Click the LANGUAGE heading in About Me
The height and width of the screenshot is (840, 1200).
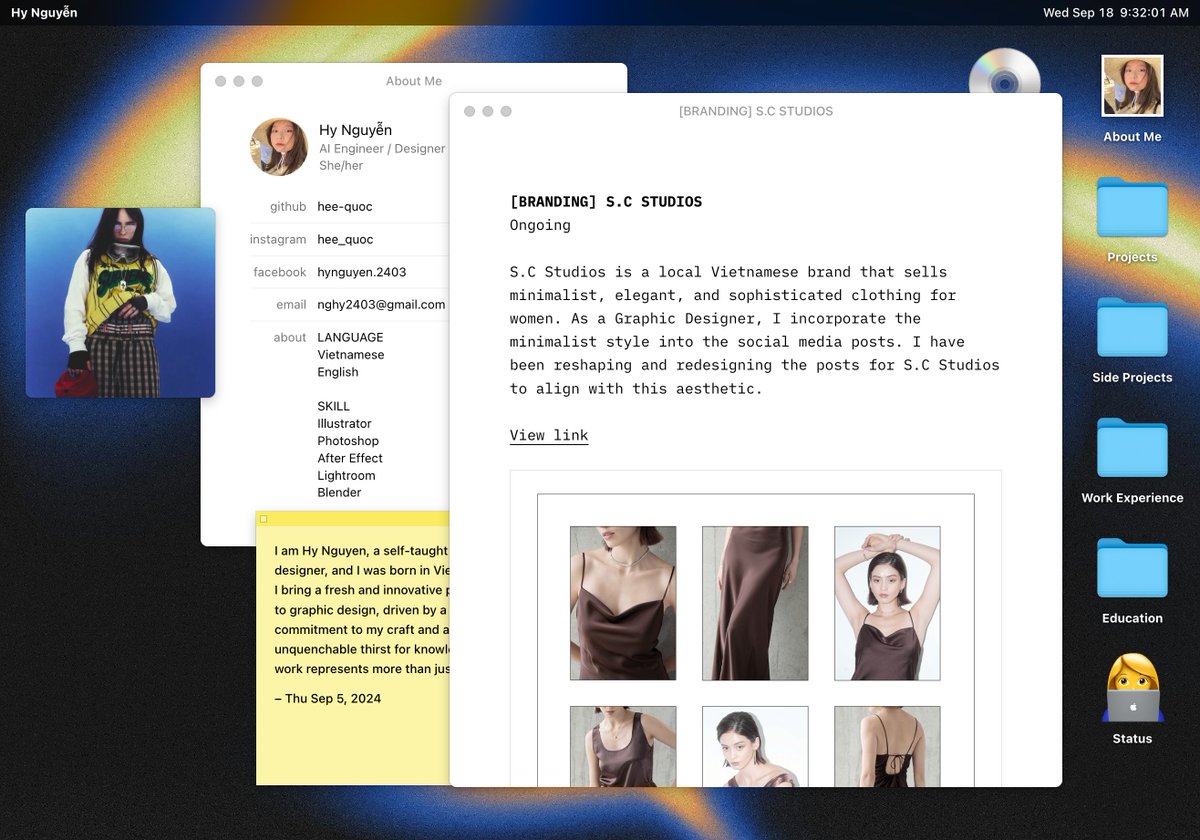pyautogui.click(x=350, y=337)
